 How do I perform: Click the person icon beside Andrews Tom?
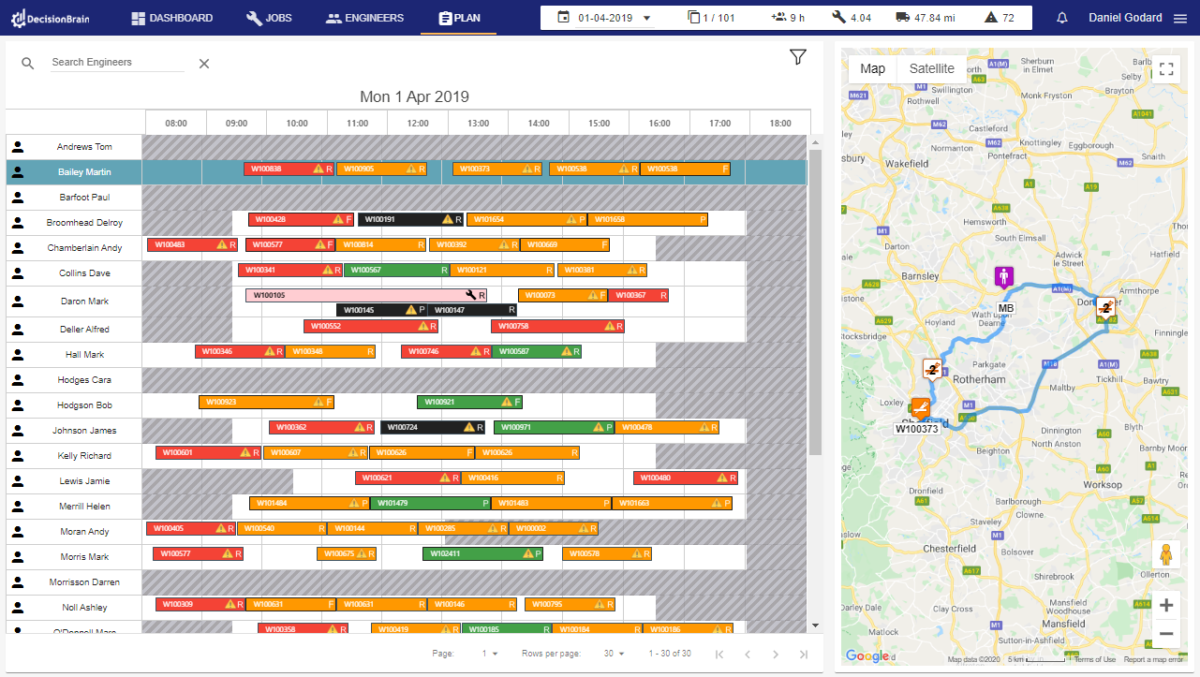[x=16, y=146]
